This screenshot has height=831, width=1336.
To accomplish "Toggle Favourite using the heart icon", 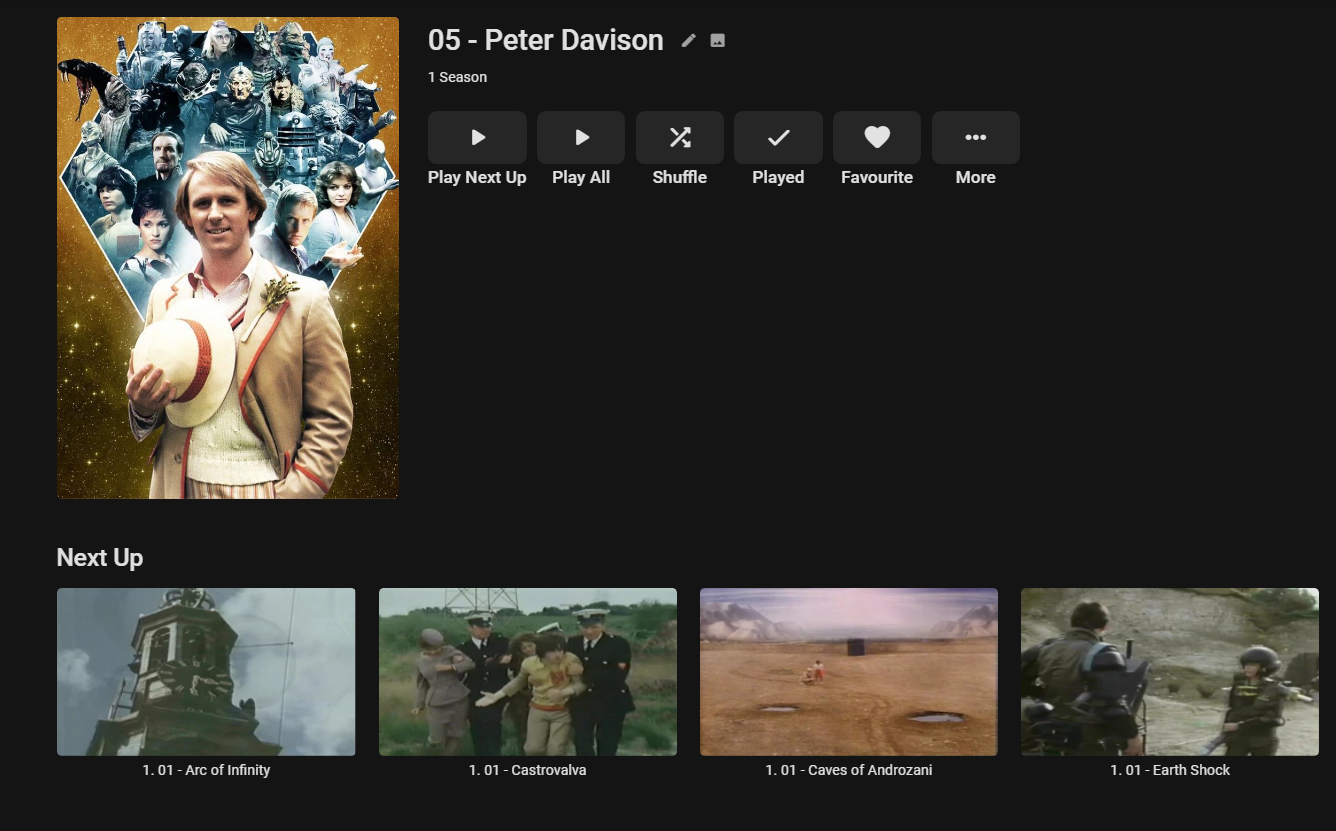I will (x=877, y=138).
